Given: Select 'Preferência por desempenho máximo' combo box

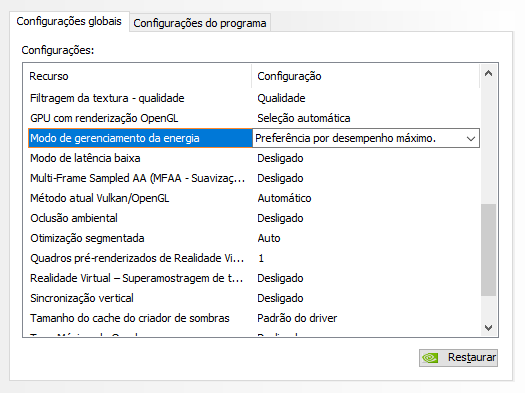Looking at the screenshot, I should (366, 138).
